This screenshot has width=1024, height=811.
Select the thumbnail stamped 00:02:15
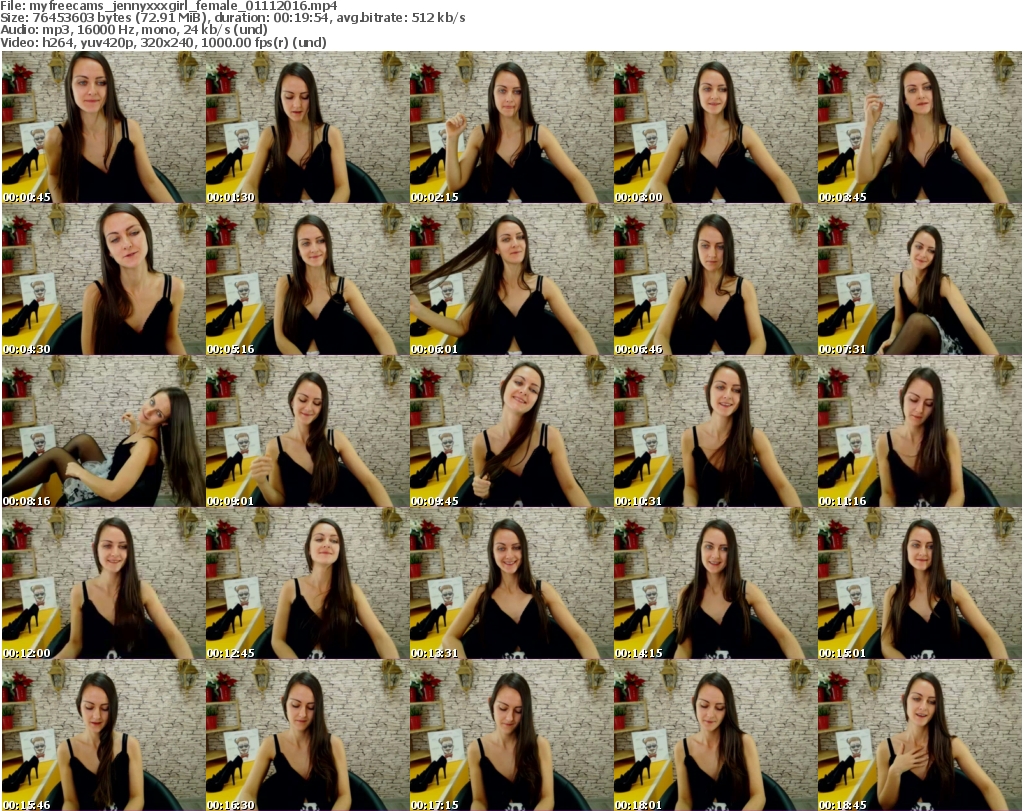point(511,127)
